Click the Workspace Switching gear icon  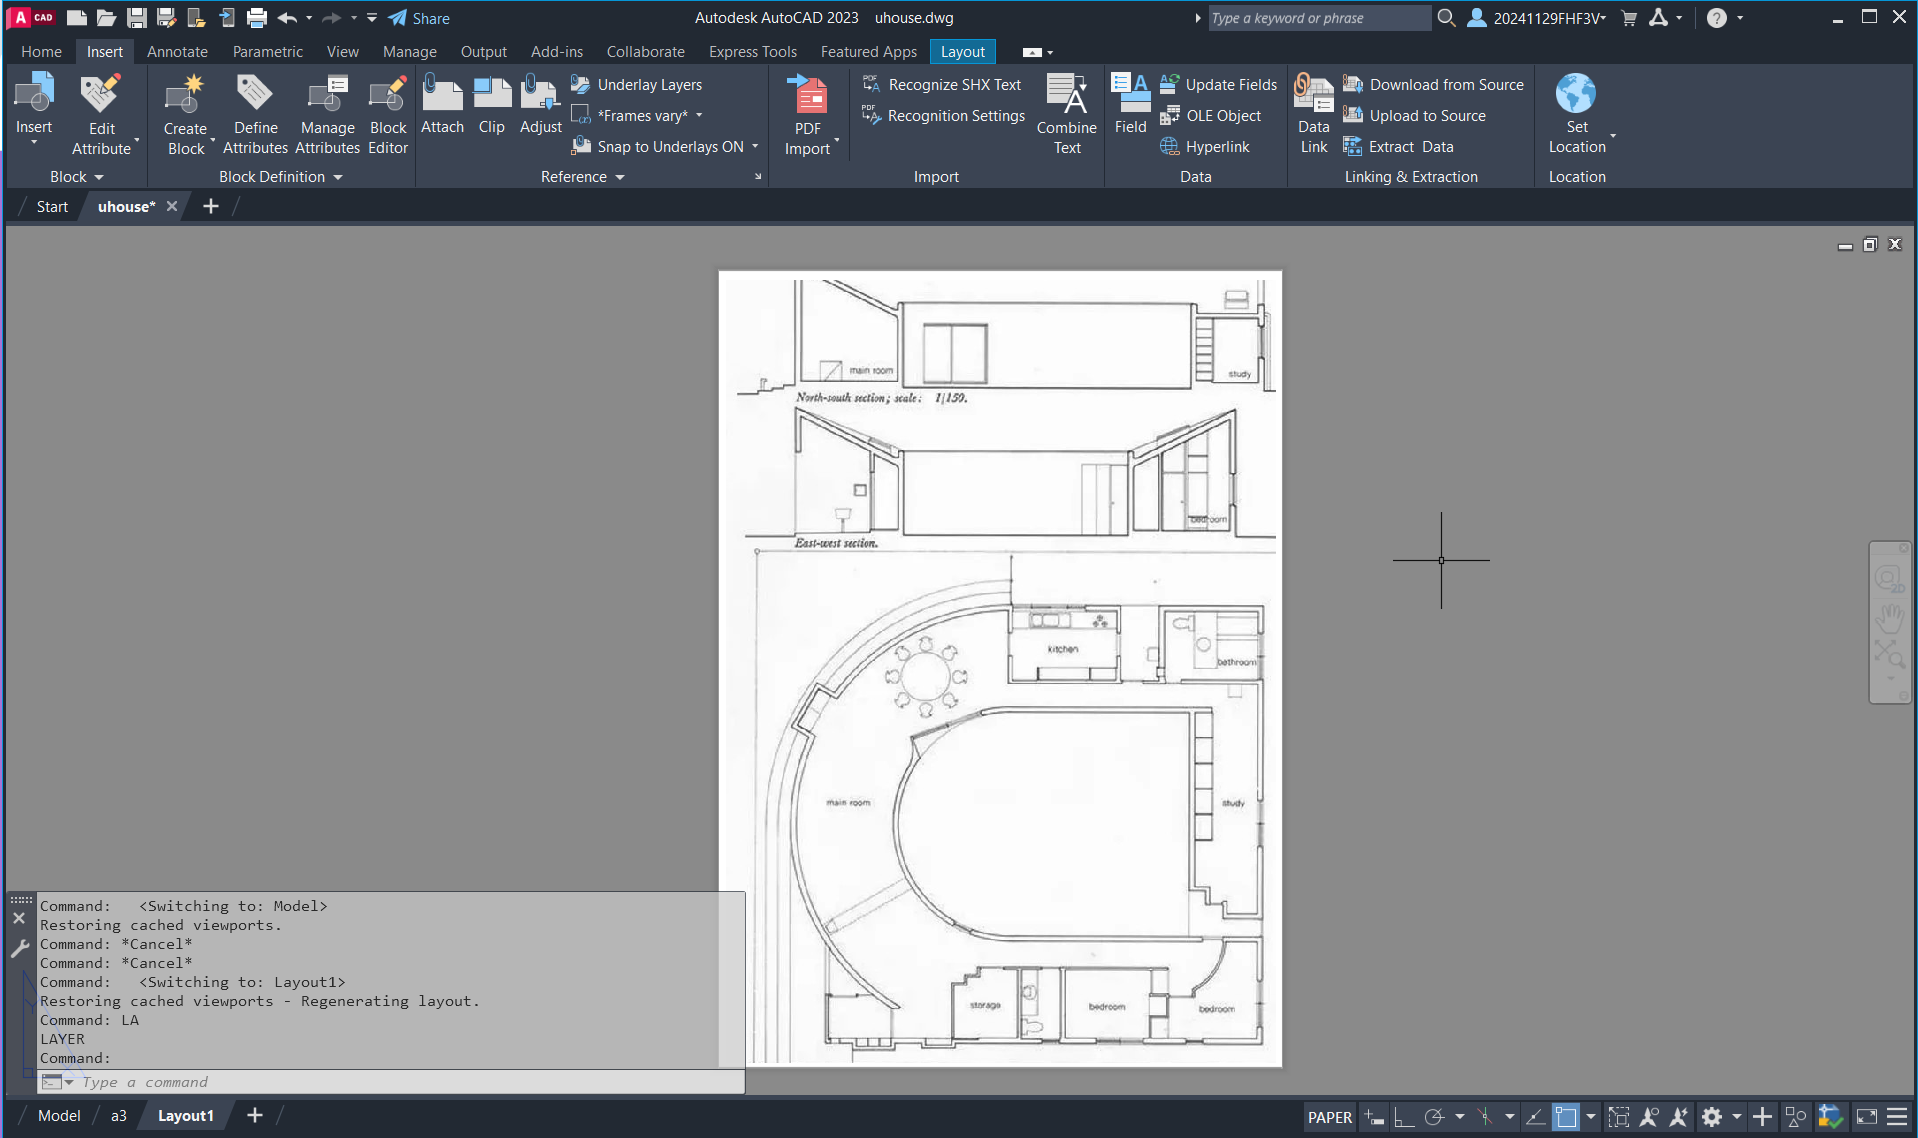pos(1711,1117)
